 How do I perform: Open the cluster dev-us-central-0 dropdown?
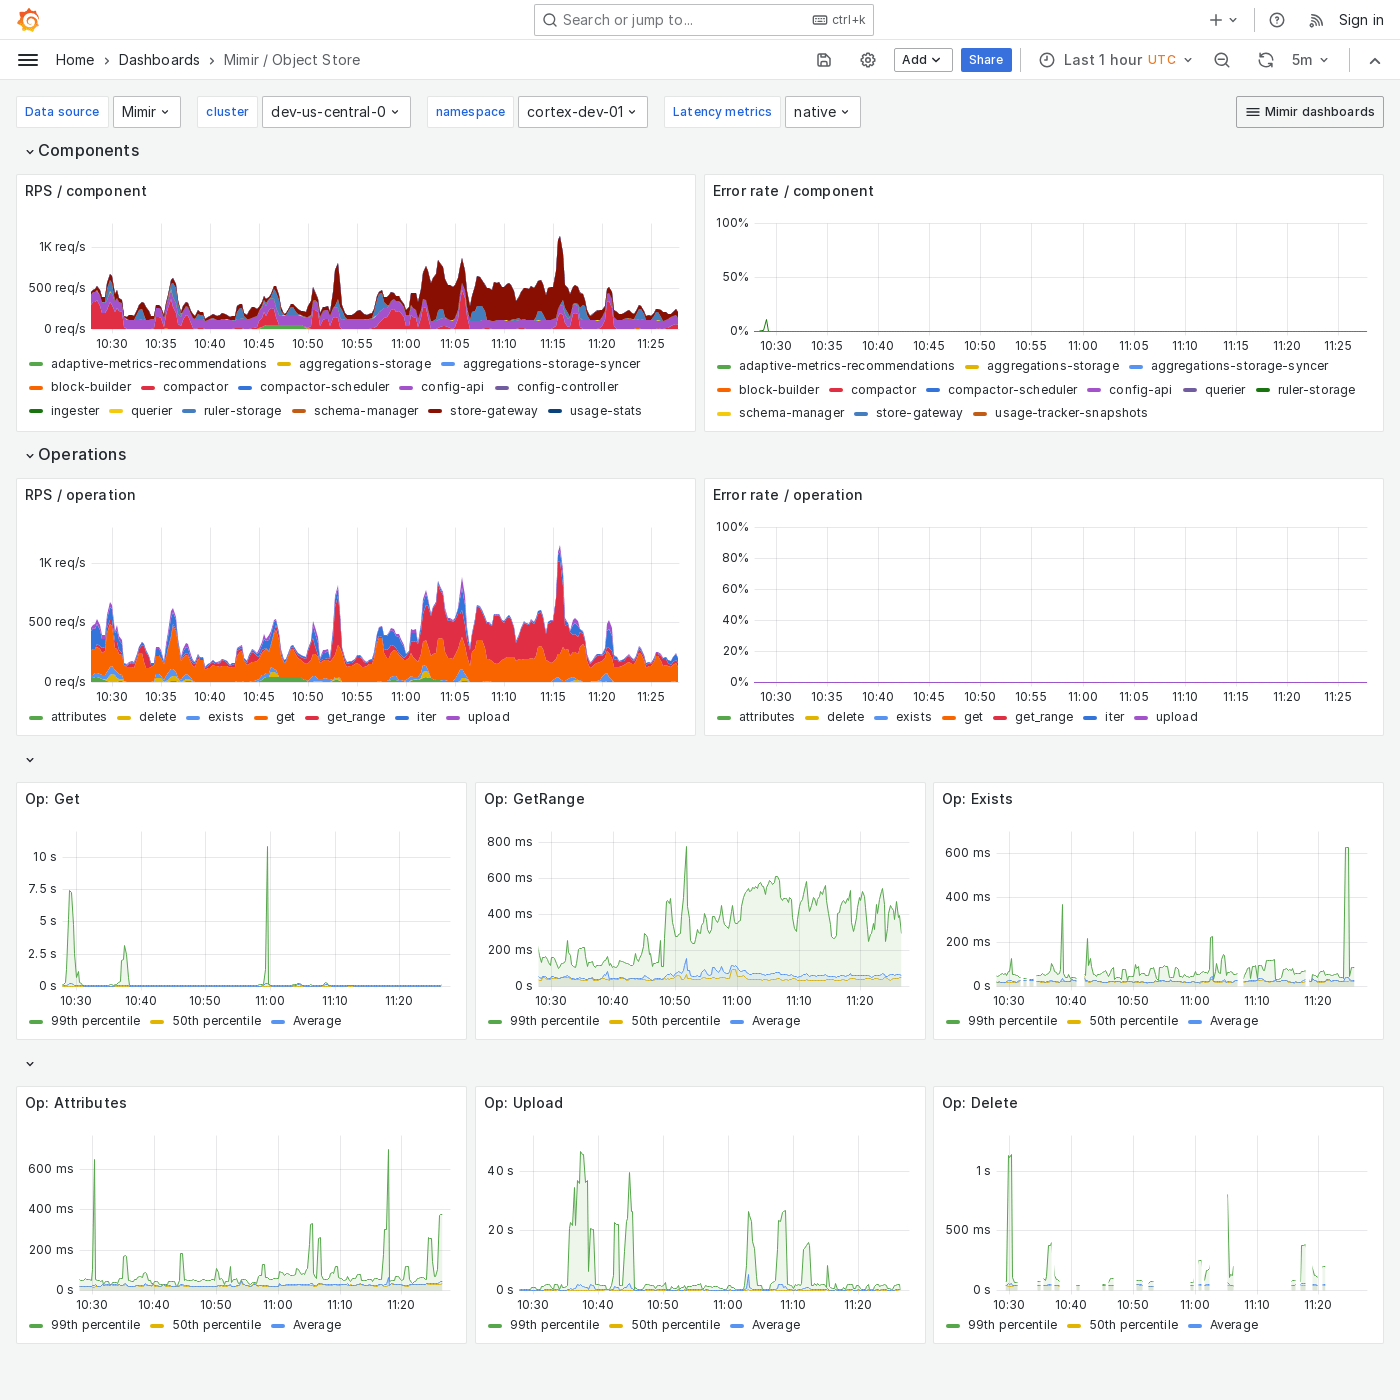[x=337, y=112]
